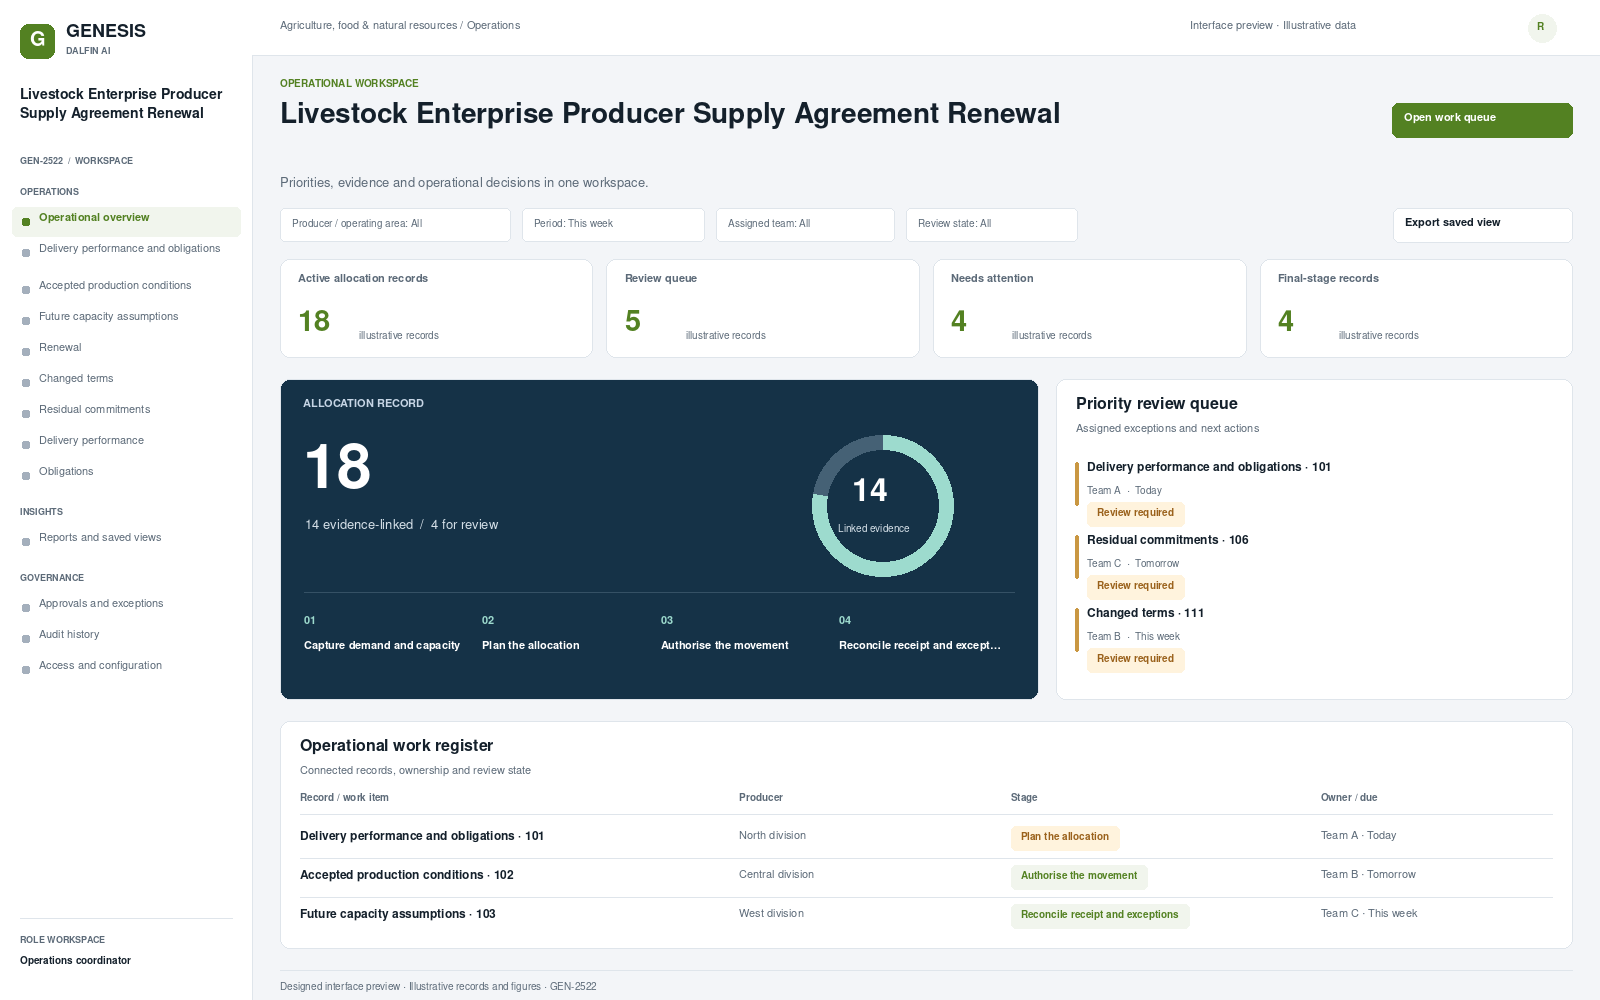
Task: Click Authorise the movement stage badge in register
Action: tap(1079, 877)
